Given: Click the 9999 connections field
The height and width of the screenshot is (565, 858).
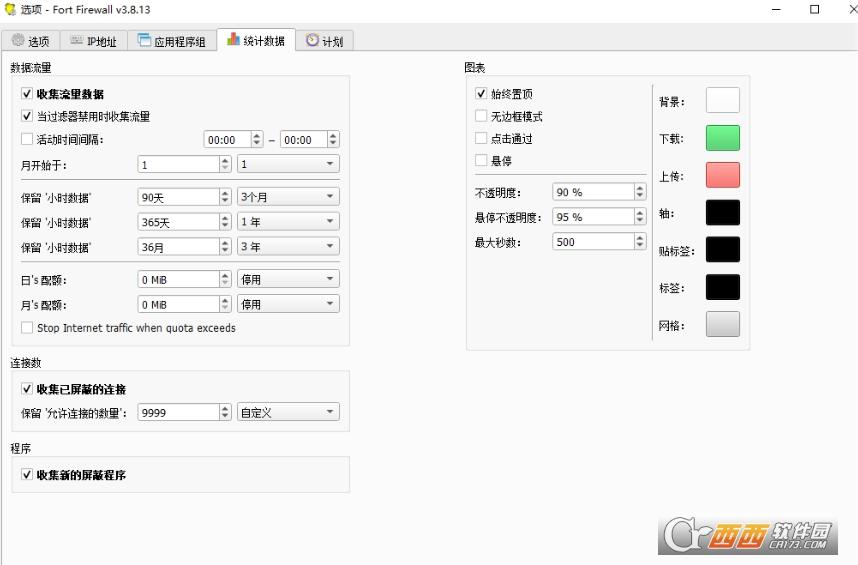Looking at the screenshot, I should pyautogui.click(x=178, y=412).
